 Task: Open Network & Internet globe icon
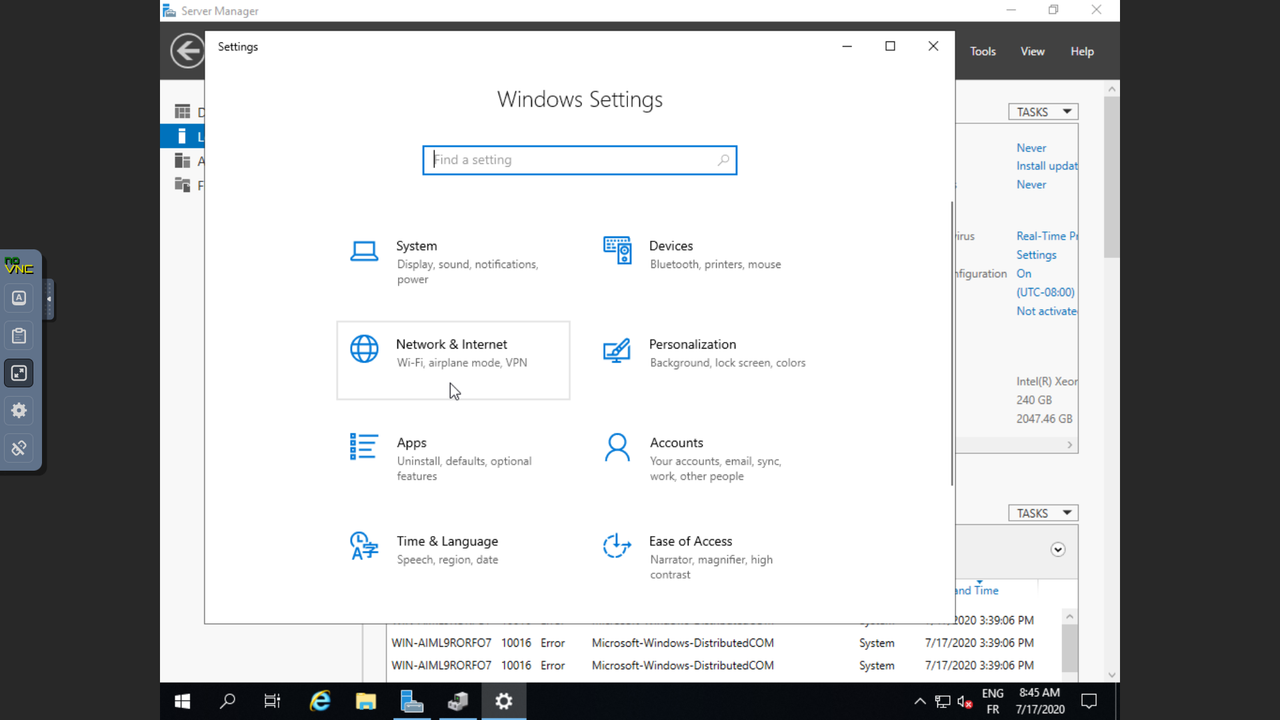click(364, 348)
